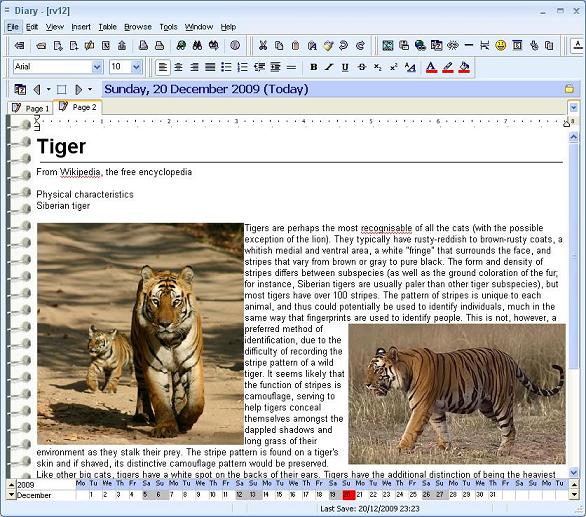
Task: Open the calendar date picker icon
Action: [x=20, y=89]
